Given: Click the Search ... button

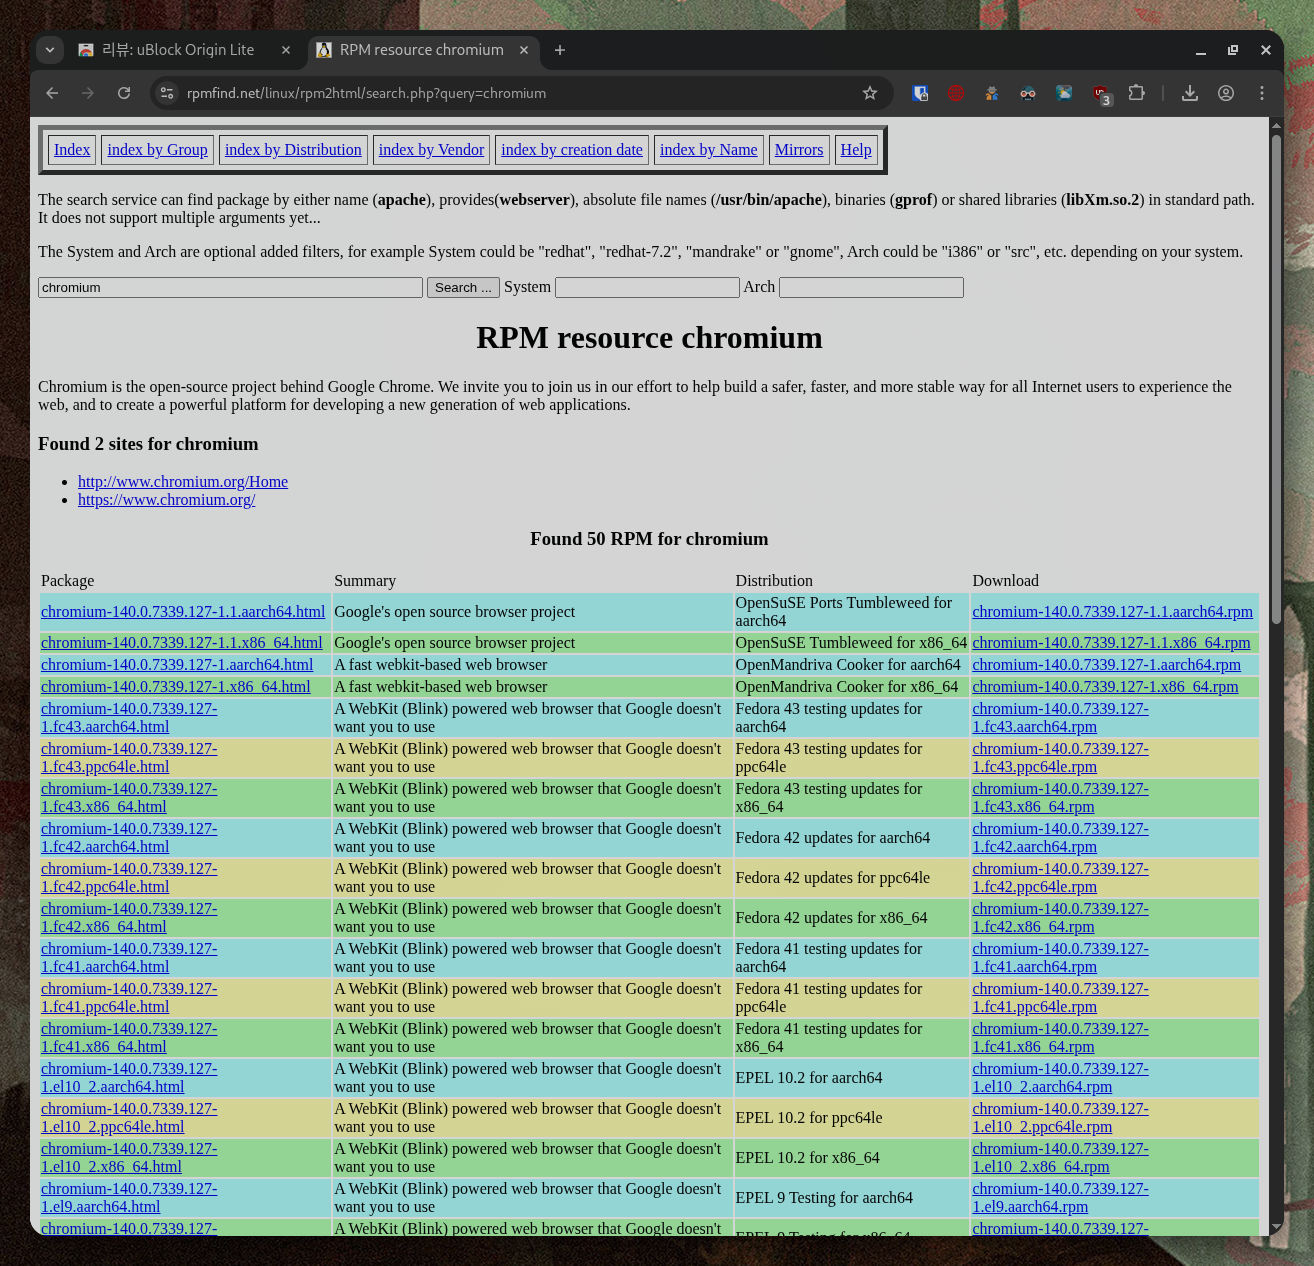Looking at the screenshot, I should [464, 288].
